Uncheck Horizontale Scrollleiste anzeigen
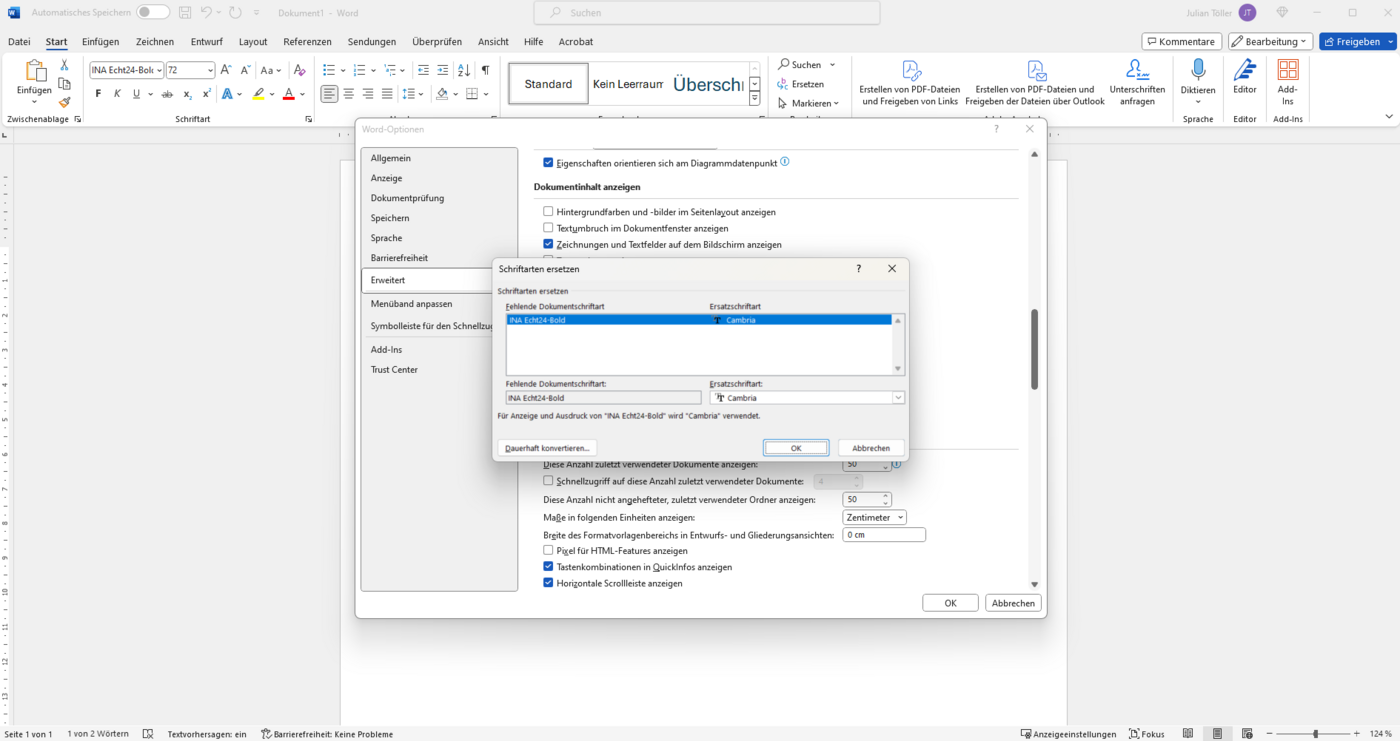 548,583
